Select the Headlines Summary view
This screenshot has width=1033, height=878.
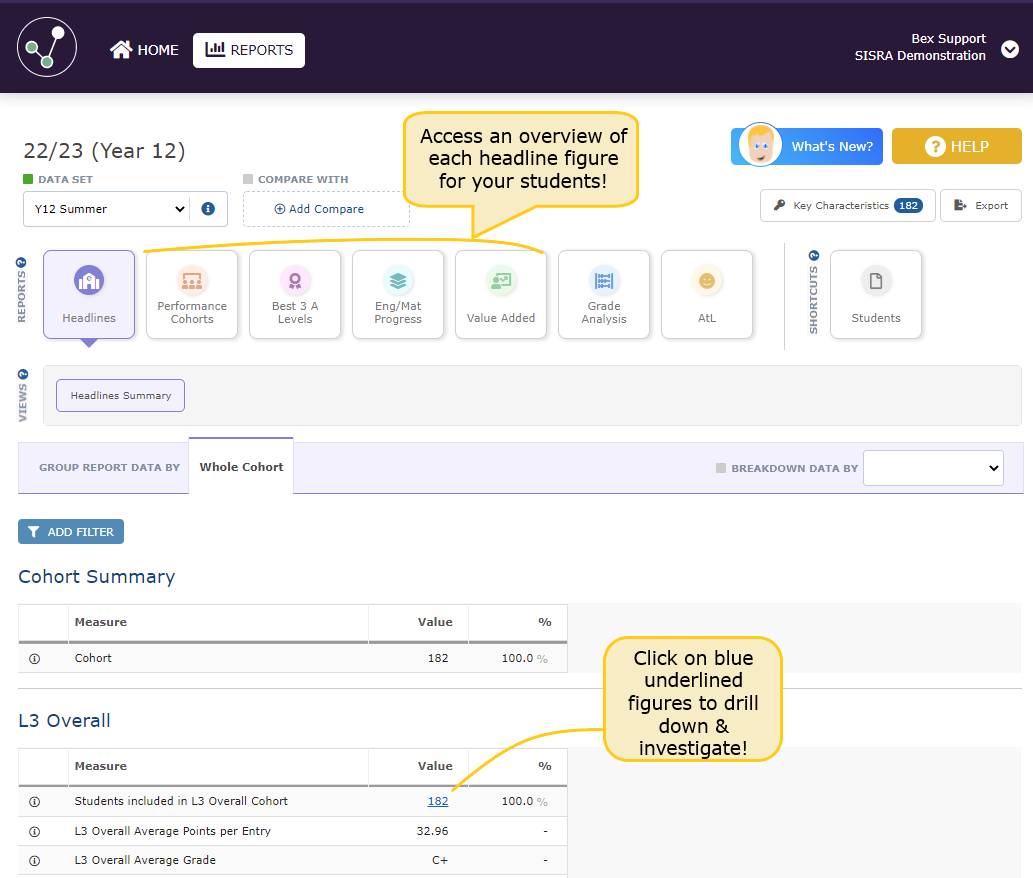point(121,396)
